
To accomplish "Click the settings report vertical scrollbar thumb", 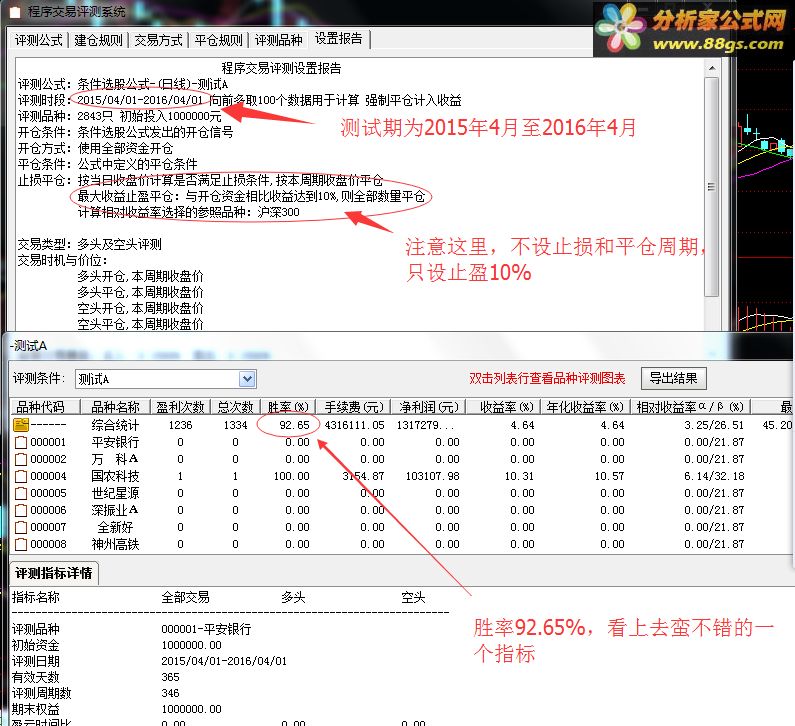I will tap(712, 187).
